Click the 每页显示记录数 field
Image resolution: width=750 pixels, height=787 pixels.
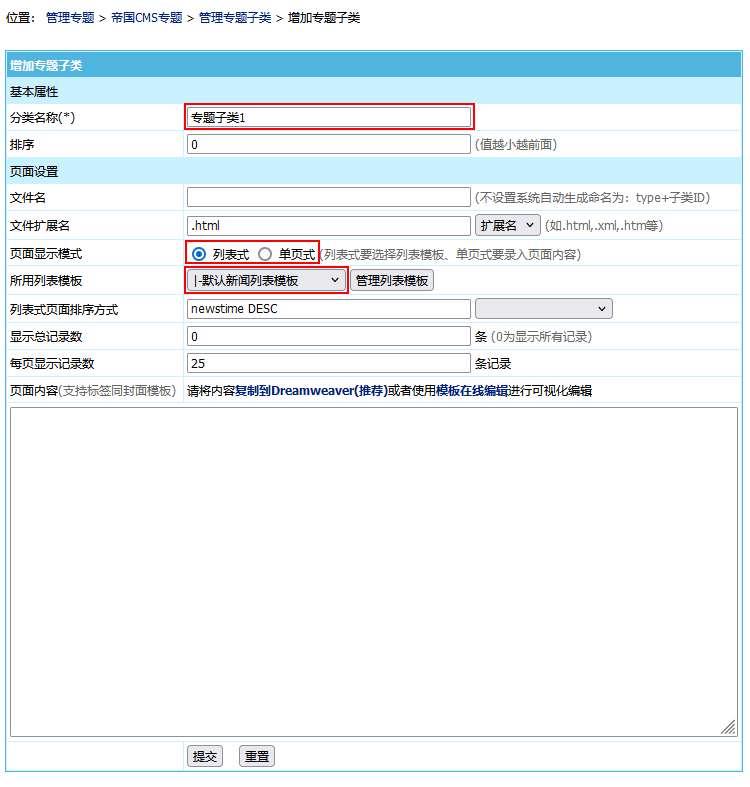(x=328, y=363)
